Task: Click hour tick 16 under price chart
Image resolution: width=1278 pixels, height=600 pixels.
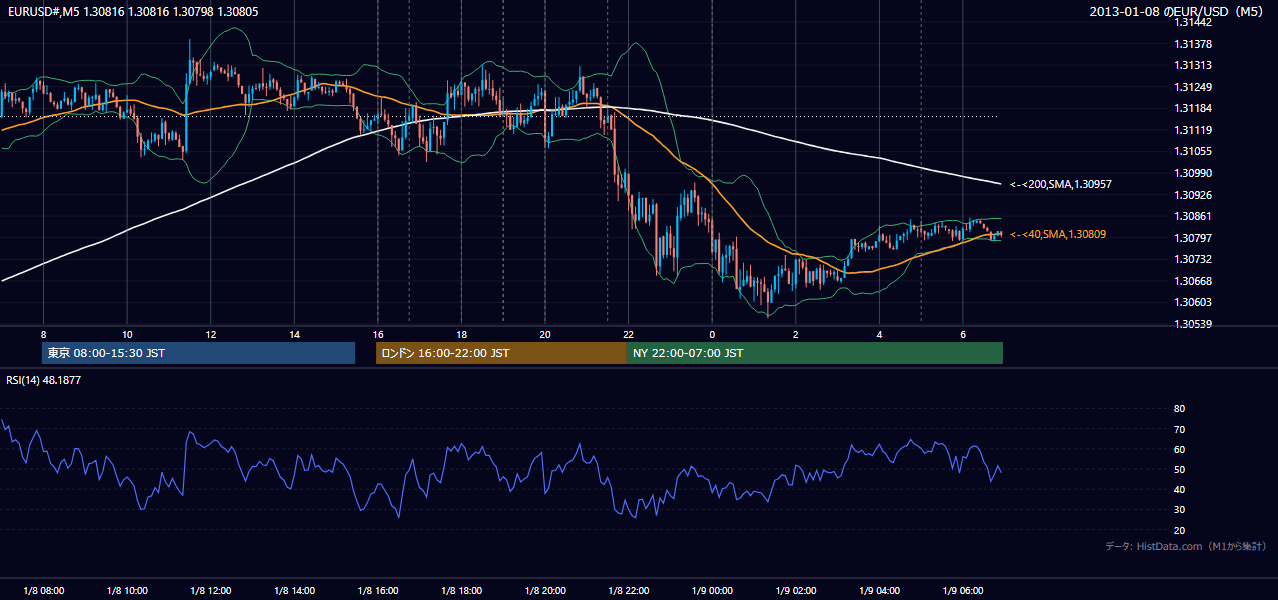Action: pyautogui.click(x=377, y=334)
